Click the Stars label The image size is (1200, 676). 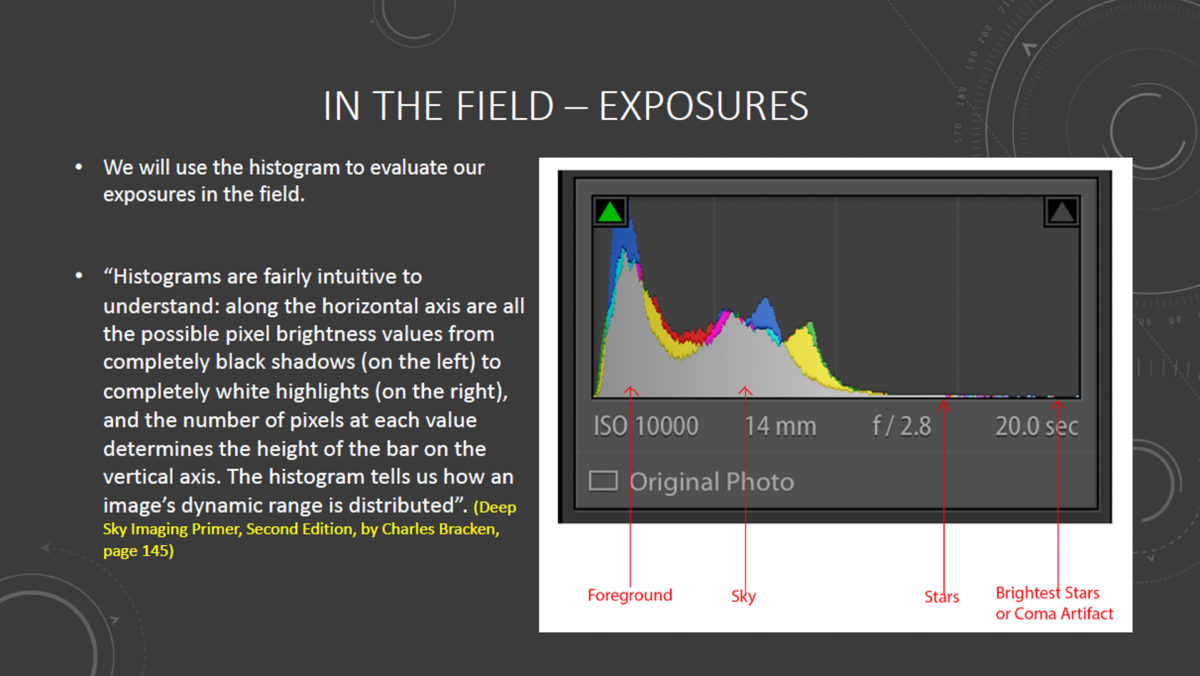click(942, 597)
